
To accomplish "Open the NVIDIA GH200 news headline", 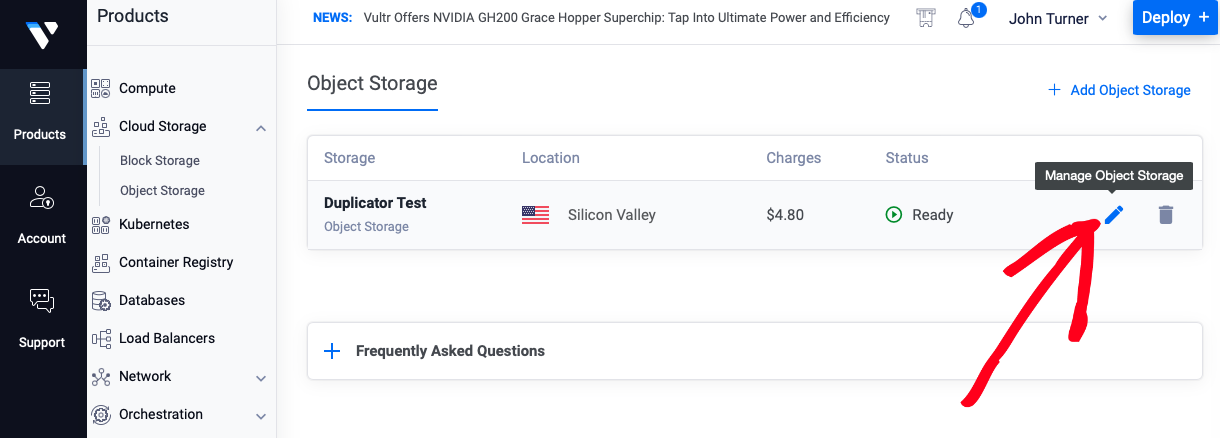I will tap(627, 18).
